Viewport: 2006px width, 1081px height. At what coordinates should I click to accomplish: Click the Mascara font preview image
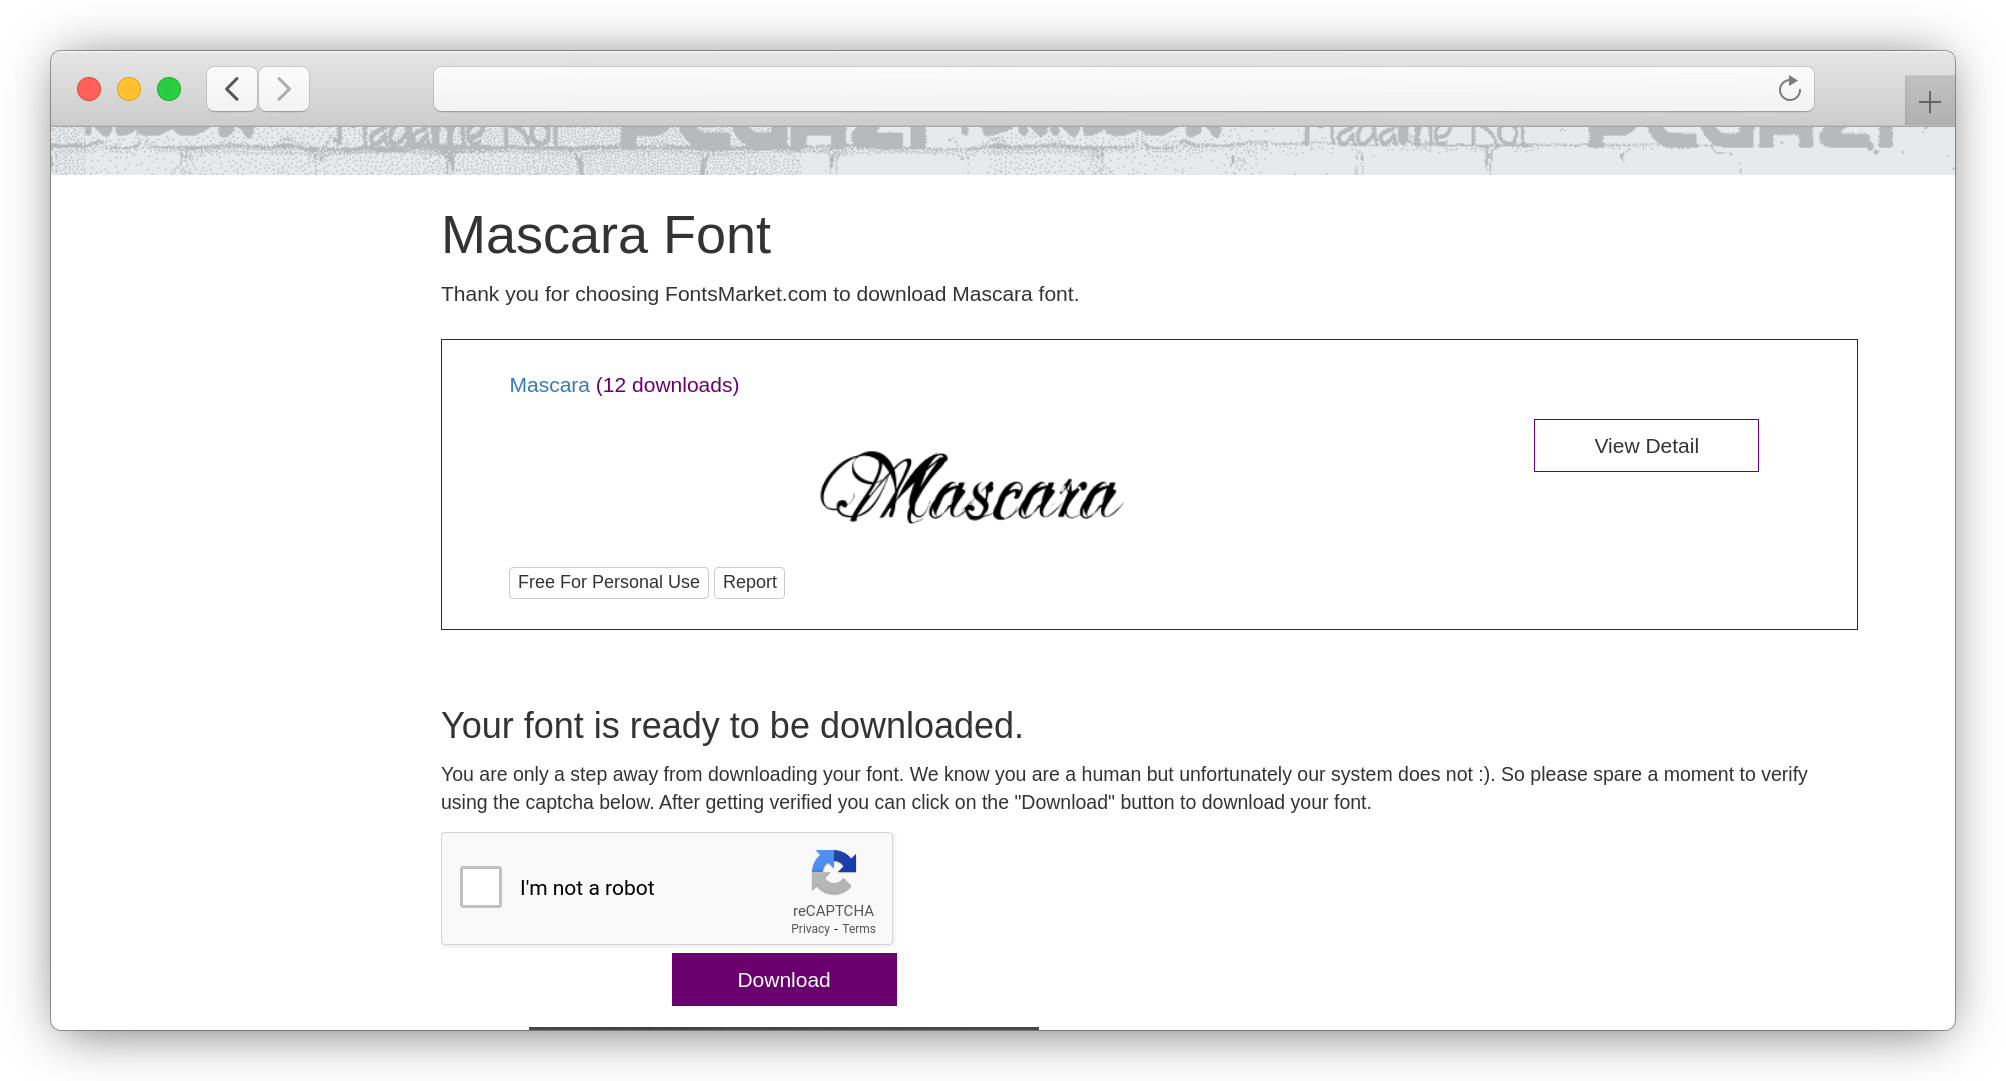[x=971, y=487]
